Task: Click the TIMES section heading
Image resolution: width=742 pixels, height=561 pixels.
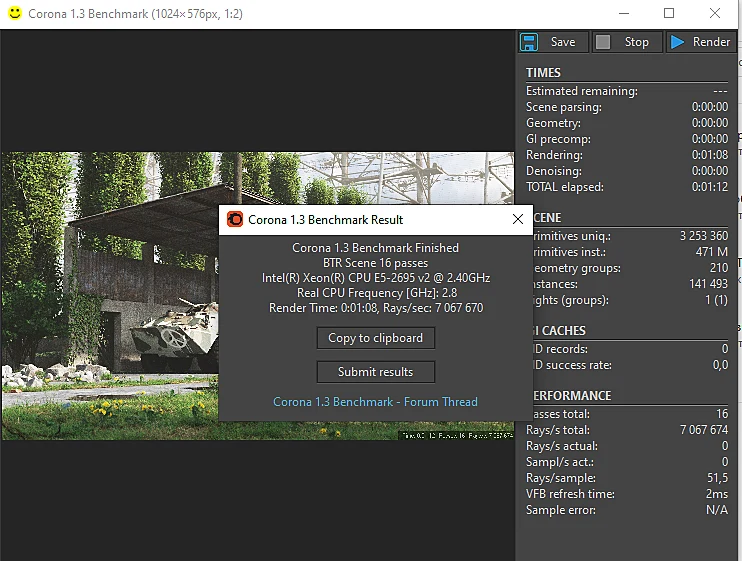Action: (x=543, y=73)
